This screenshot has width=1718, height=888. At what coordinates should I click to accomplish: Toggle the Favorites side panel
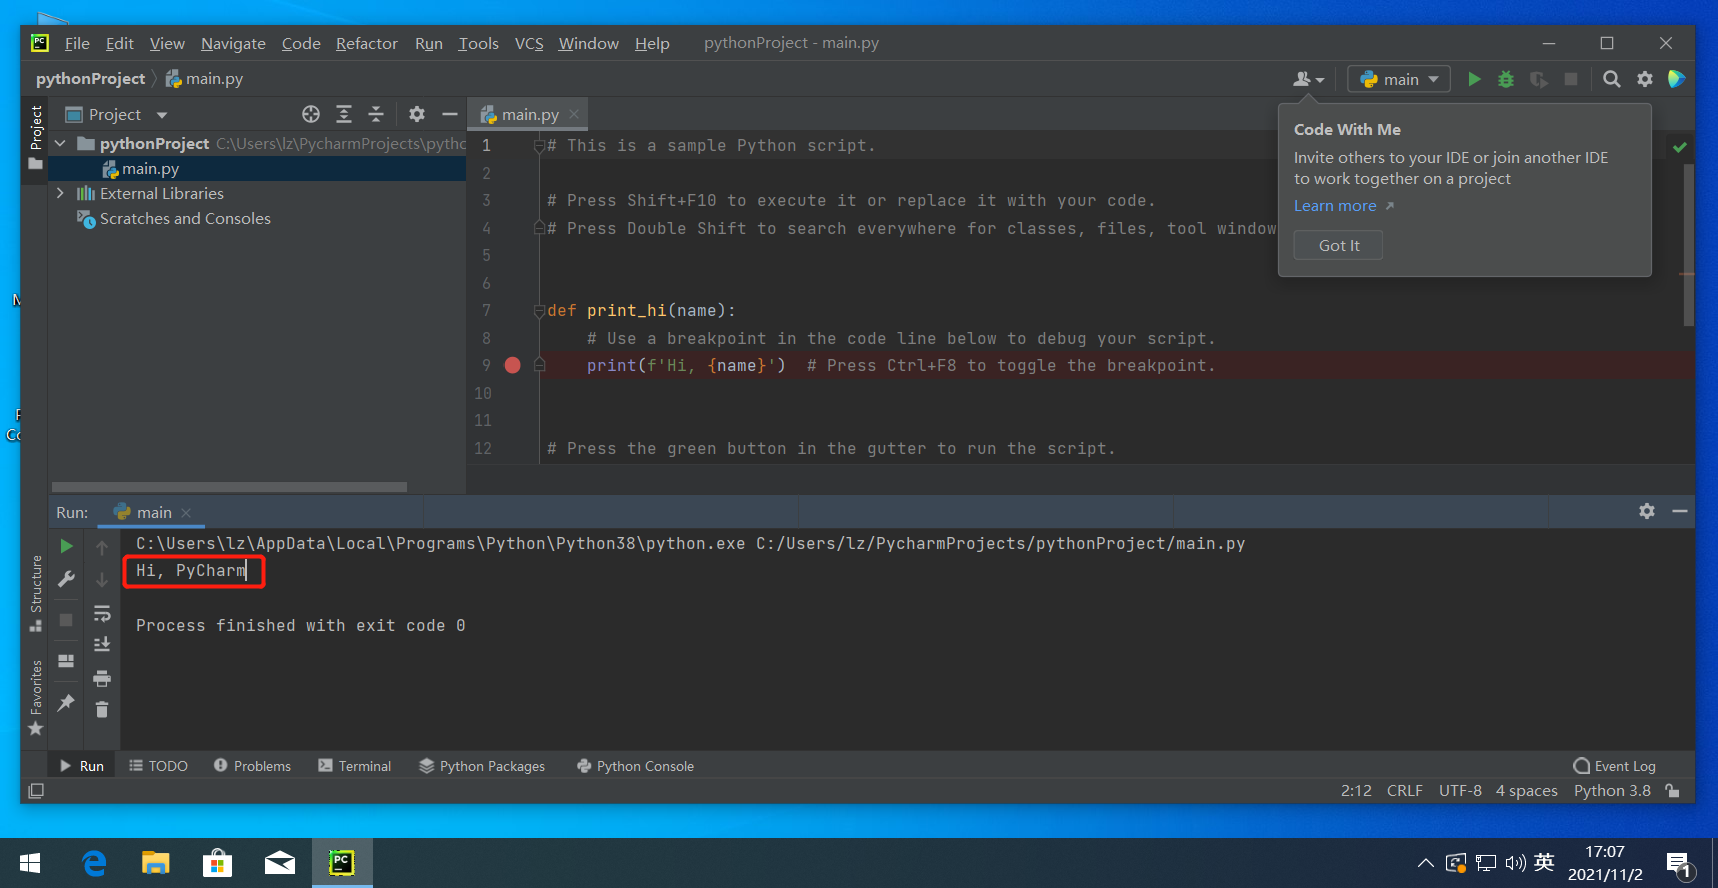(36, 697)
